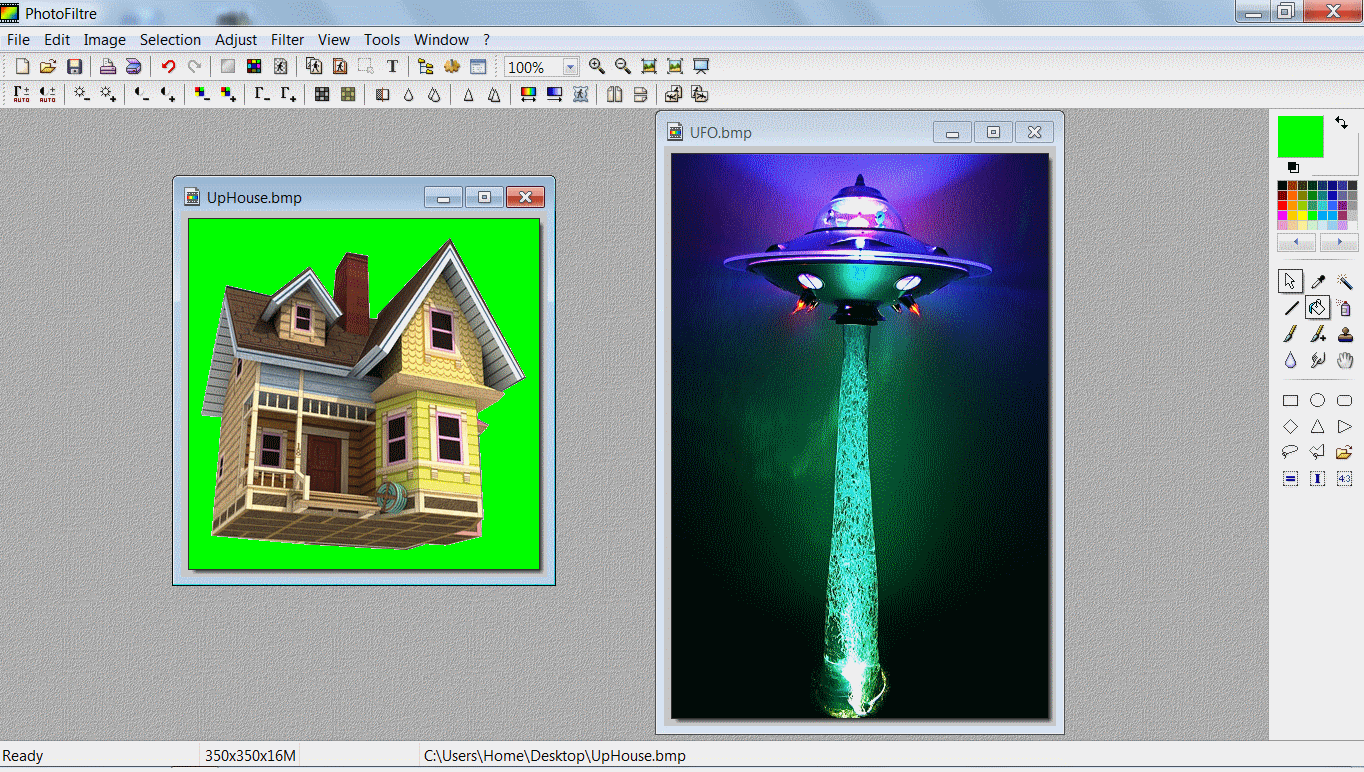Flip the image vertically
This screenshot has height=772, width=1364.
tap(640, 94)
